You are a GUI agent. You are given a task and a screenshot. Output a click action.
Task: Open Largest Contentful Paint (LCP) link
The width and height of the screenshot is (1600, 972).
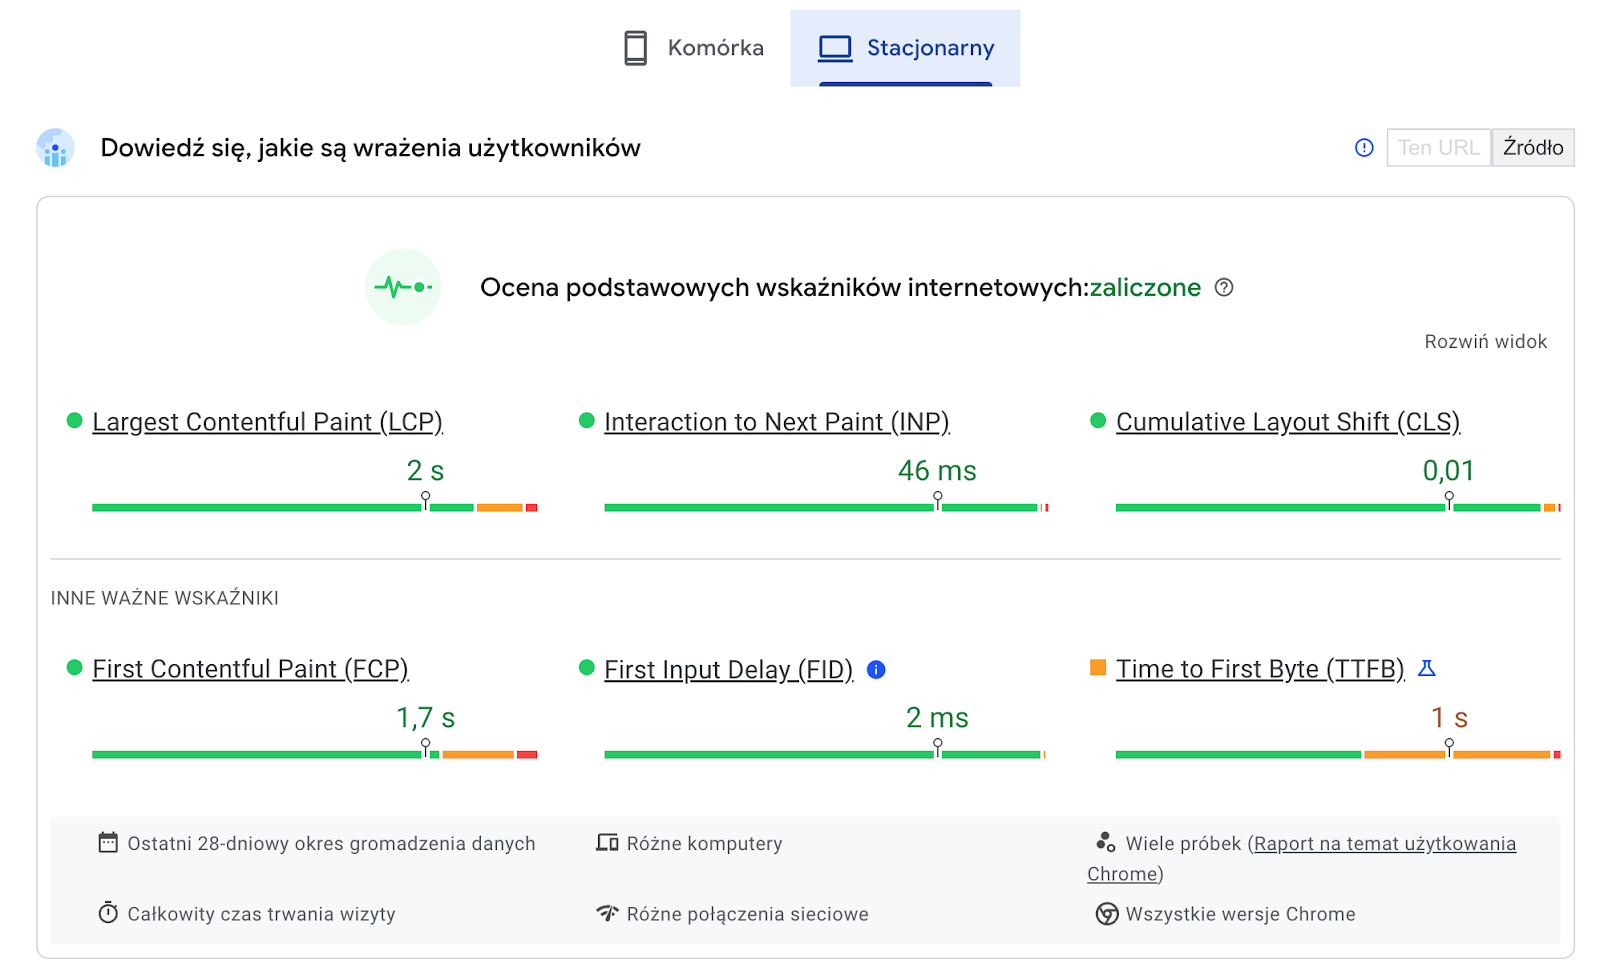click(x=267, y=422)
